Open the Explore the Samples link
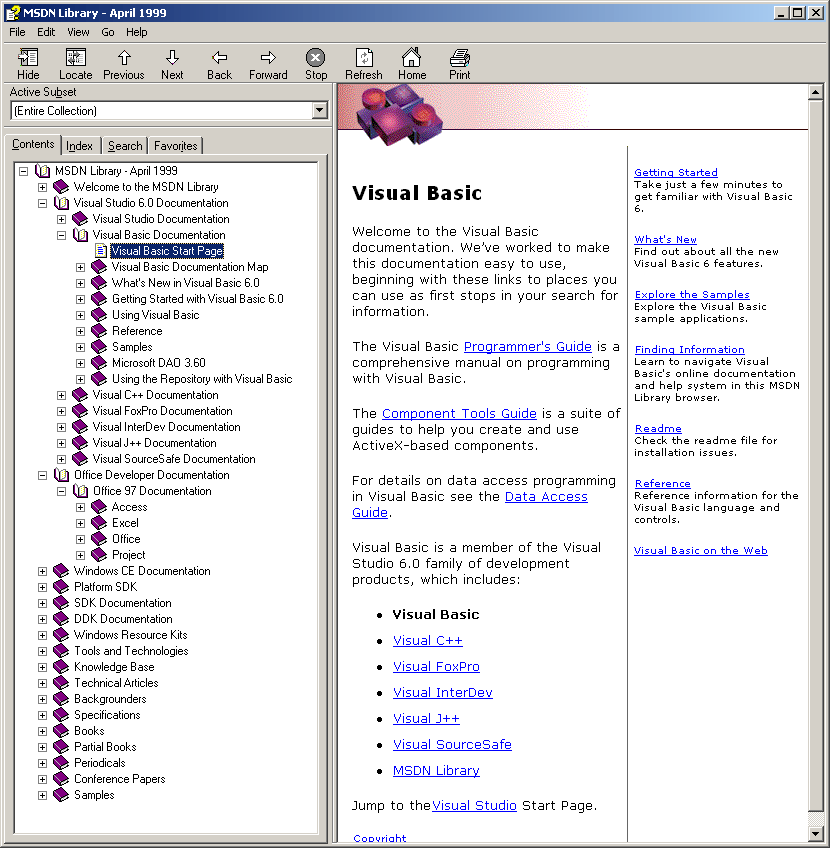This screenshot has width=830, height=848. point(692,294)
